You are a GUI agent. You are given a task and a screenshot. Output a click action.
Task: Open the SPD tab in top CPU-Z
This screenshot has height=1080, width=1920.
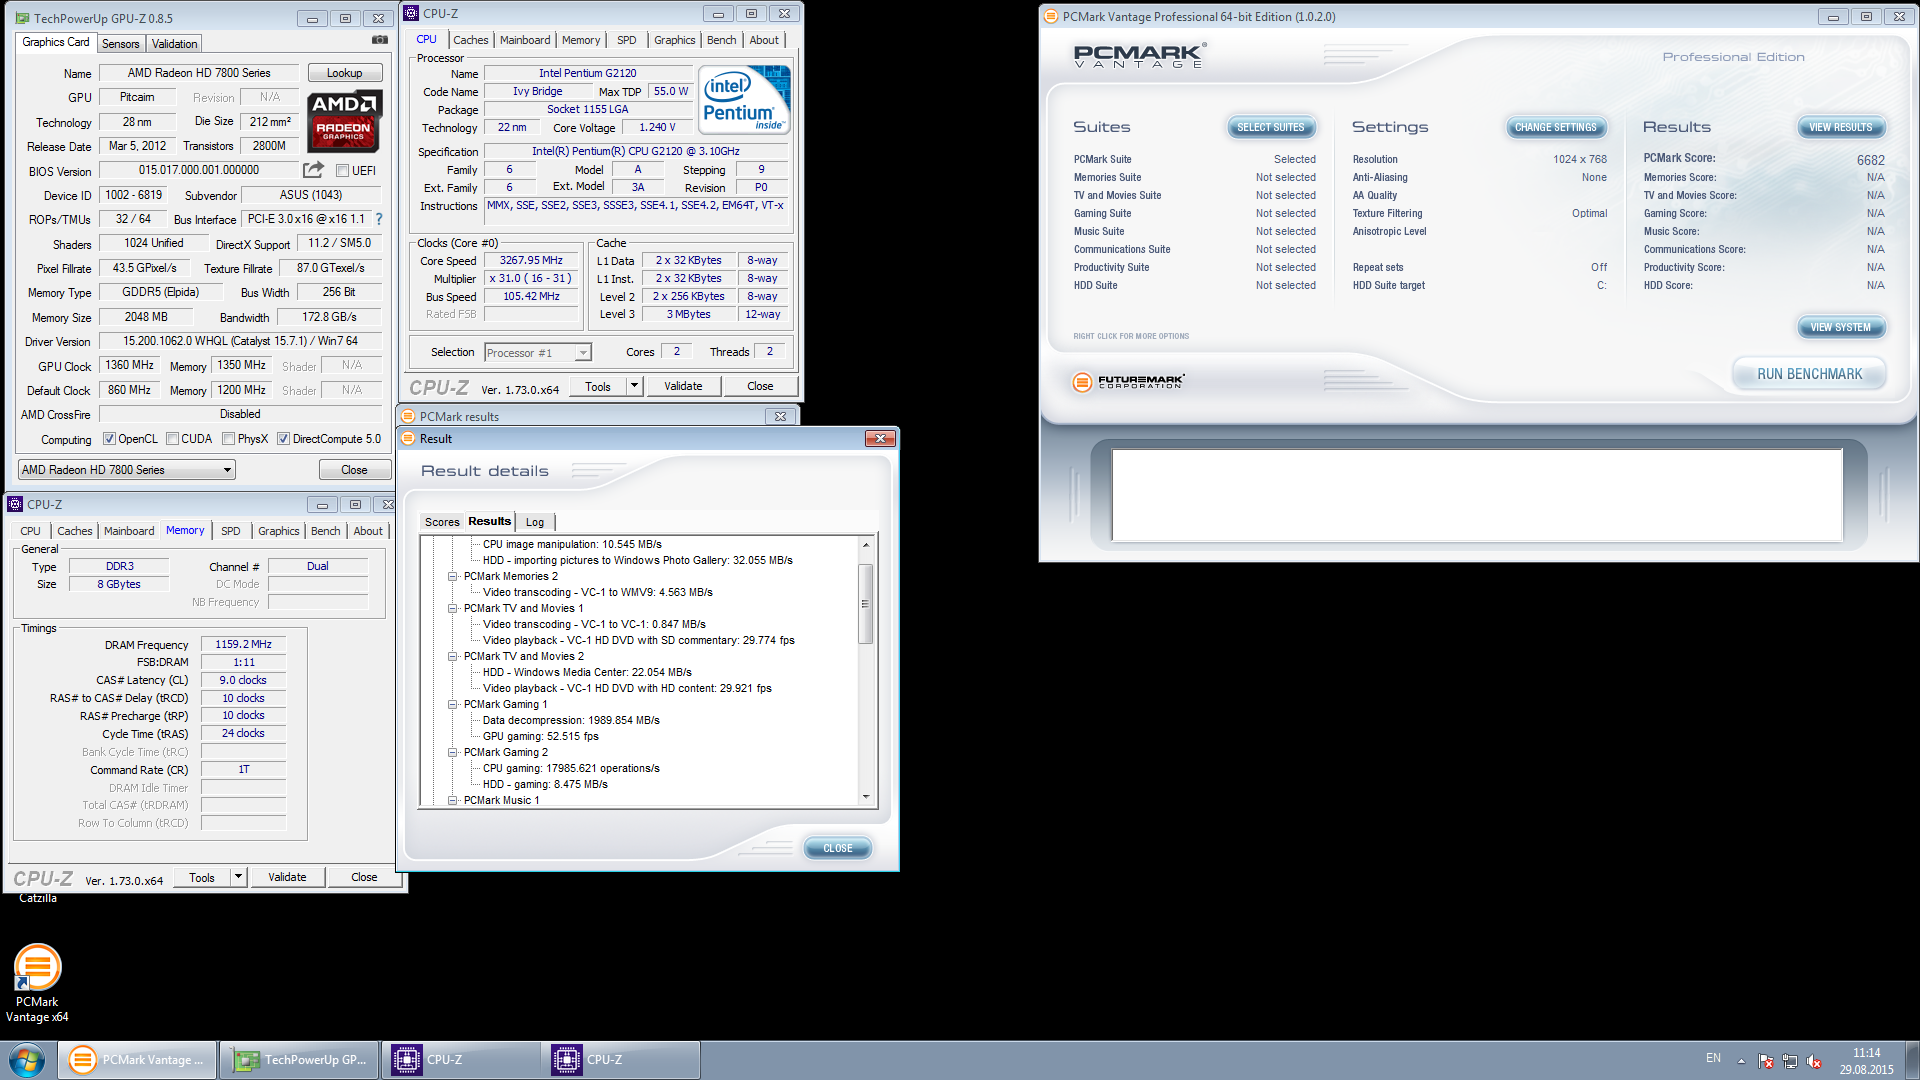627,40
